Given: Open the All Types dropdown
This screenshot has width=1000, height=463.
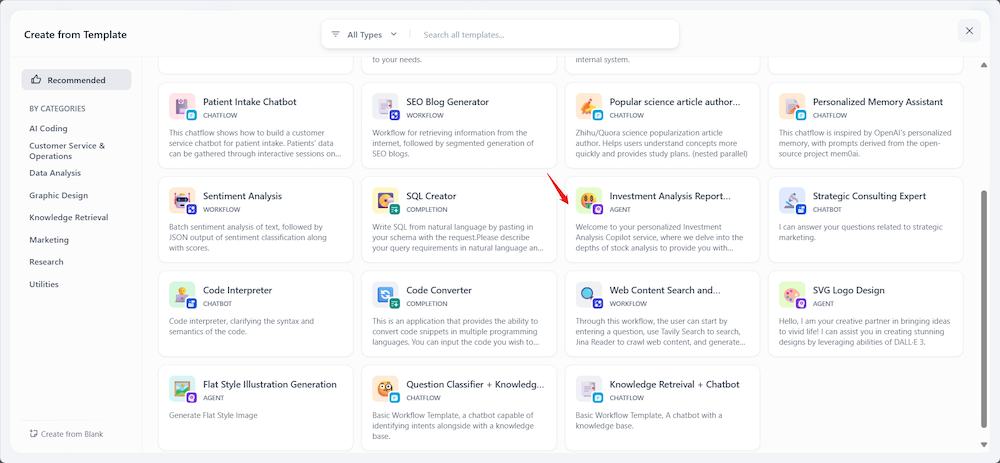Looking at the screenshot, I should 364,34.
